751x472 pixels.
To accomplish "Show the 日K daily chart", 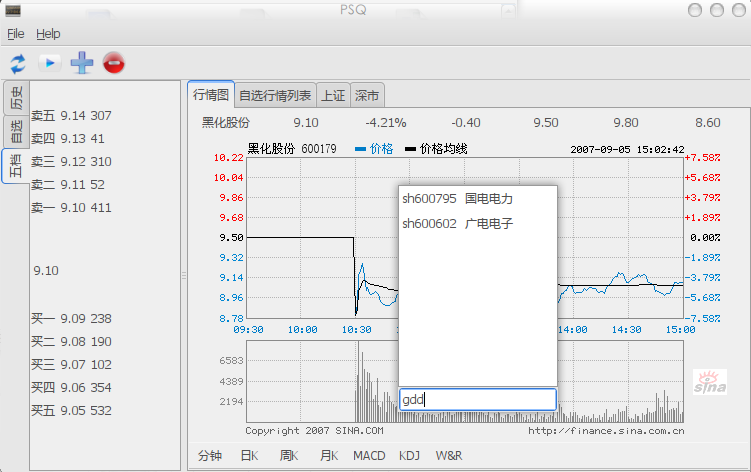I will coord(250,455).
